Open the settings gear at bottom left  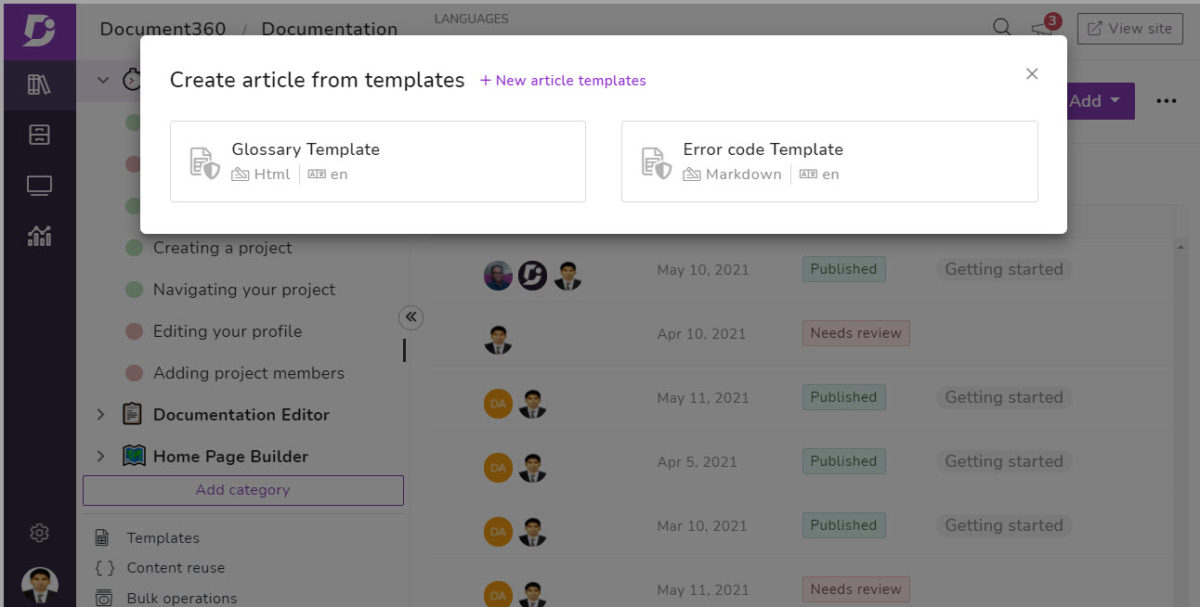point(40,533)
